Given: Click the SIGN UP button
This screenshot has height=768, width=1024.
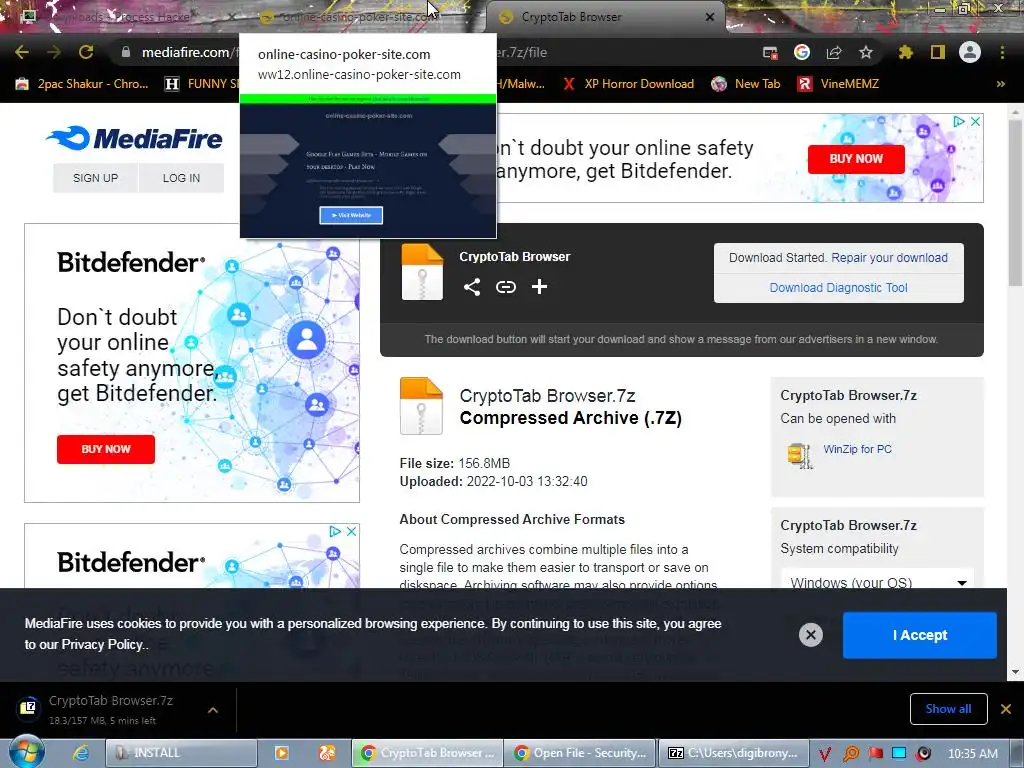Looking at the screenshot, I should pyautogui.click(x=95, y=178).
